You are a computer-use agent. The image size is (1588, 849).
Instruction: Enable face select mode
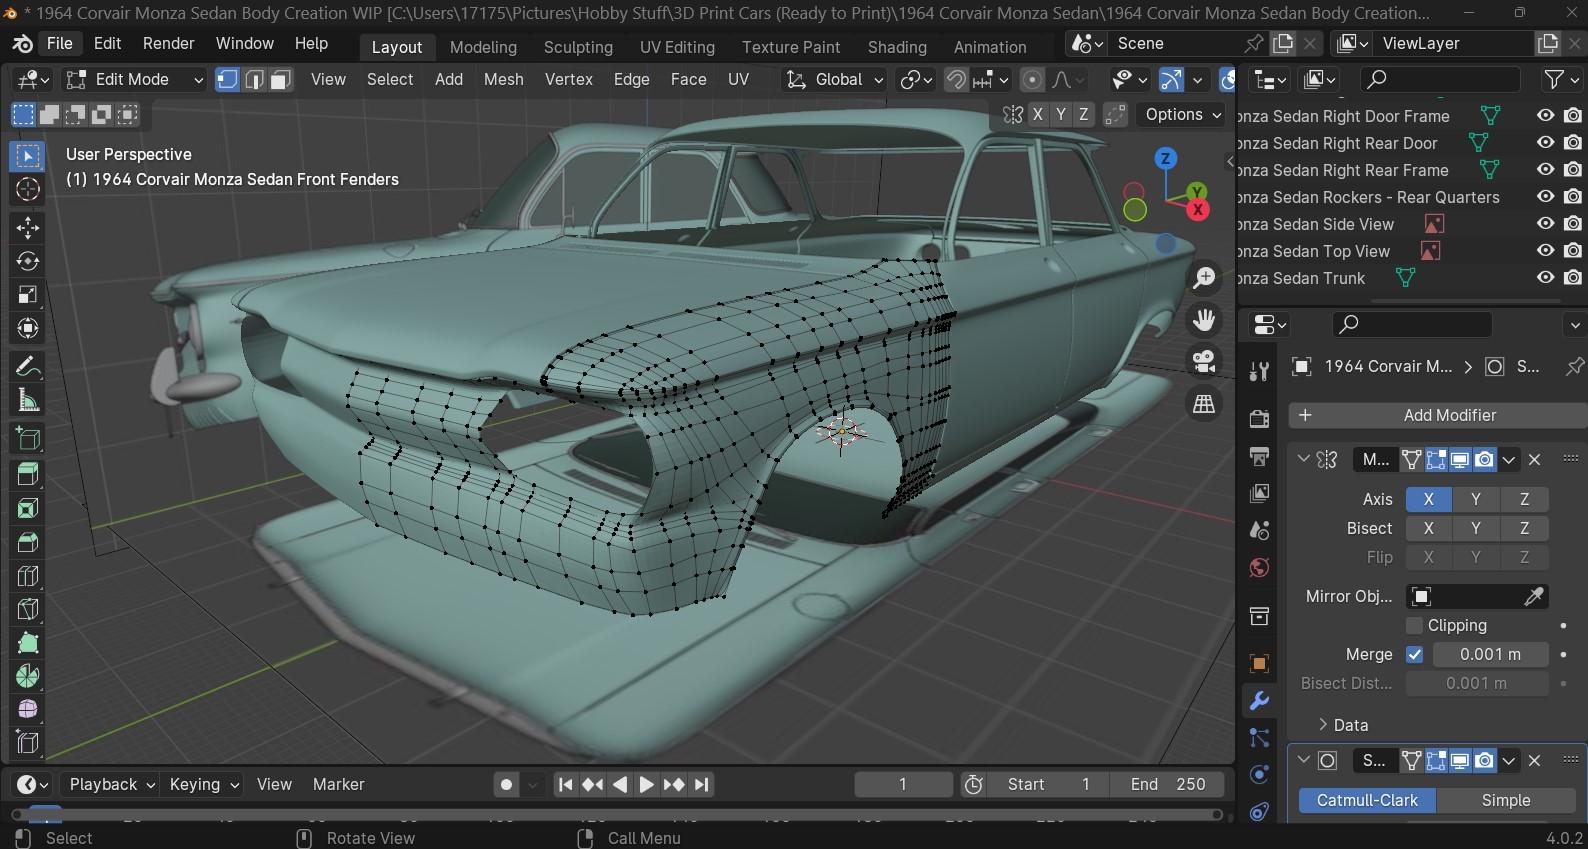(281, 80)
